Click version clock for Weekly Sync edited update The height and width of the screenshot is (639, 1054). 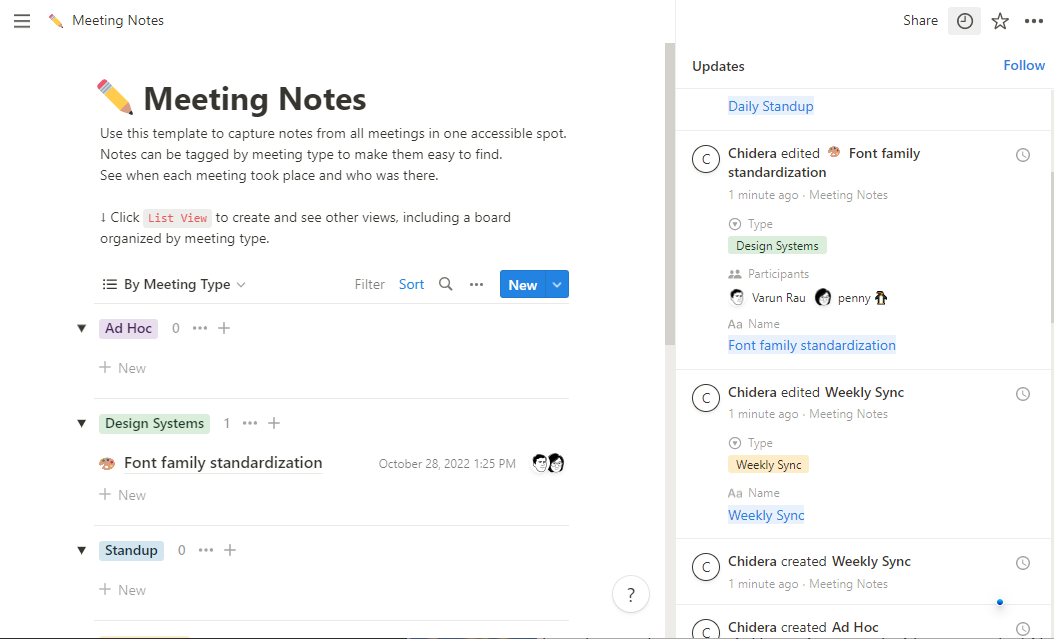pos(1022,394)
